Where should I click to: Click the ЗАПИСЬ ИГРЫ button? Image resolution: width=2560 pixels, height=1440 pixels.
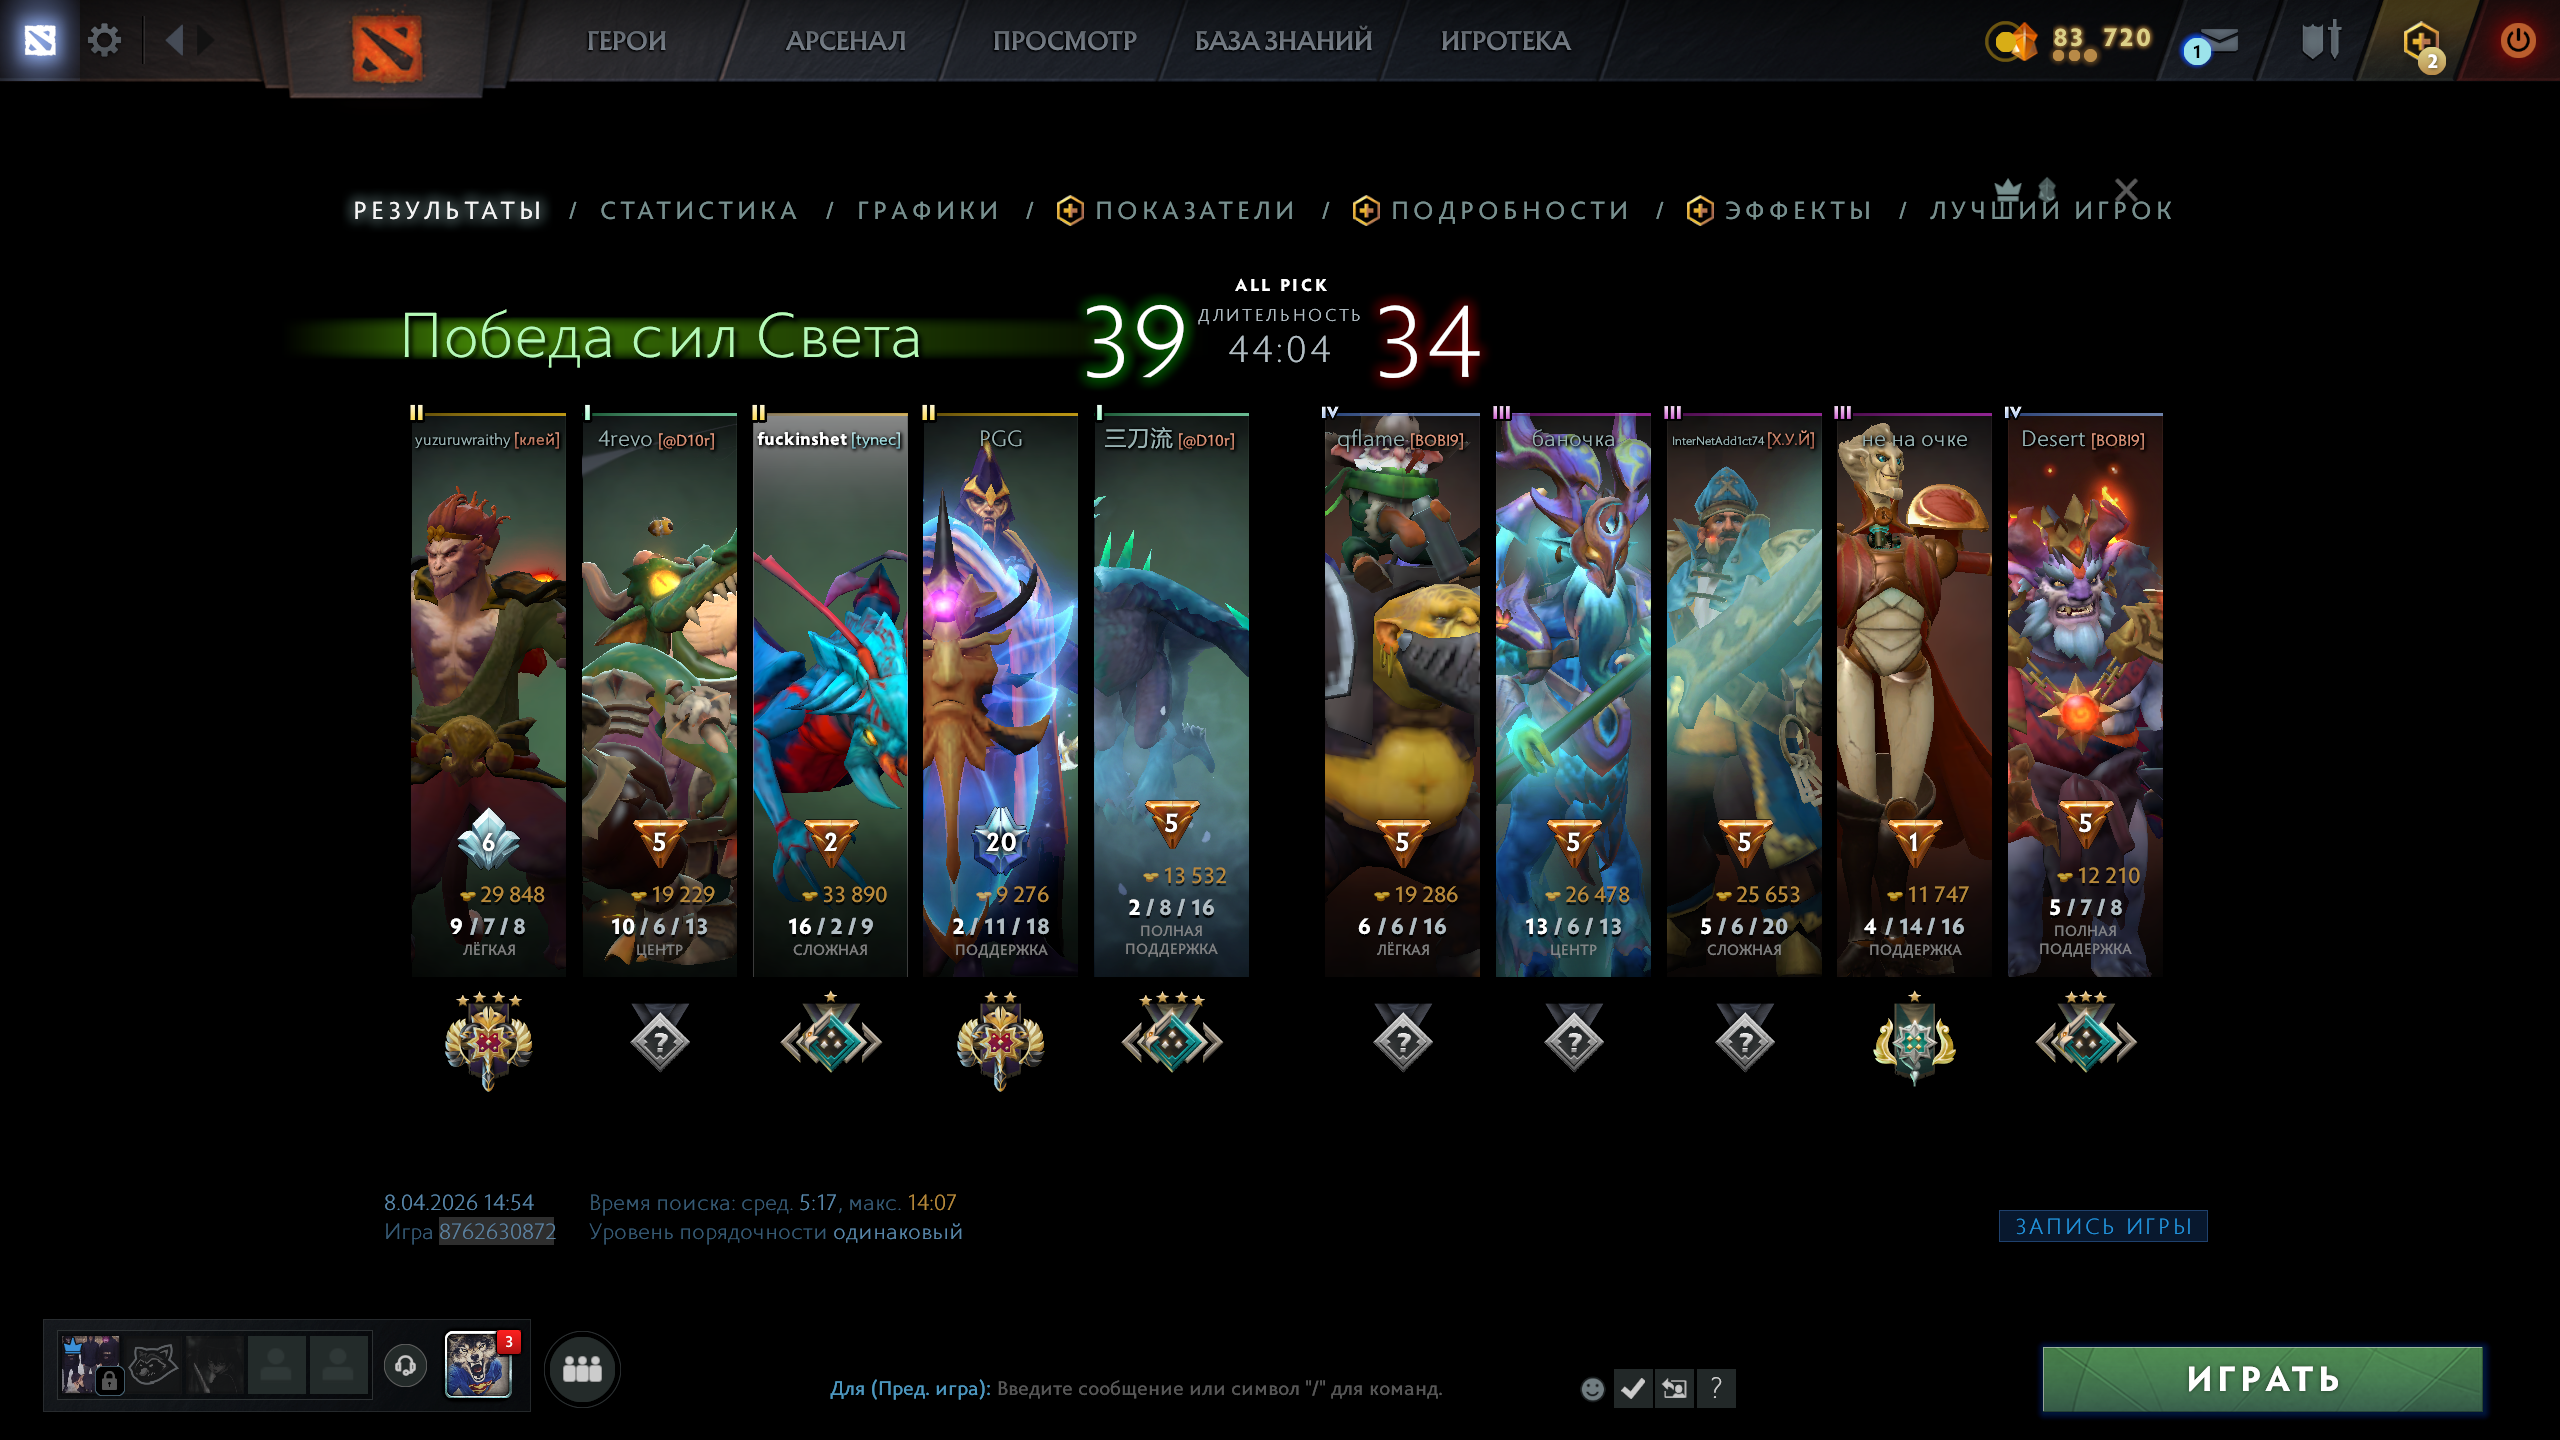pyautogui.click(x=2103, y=1226)
